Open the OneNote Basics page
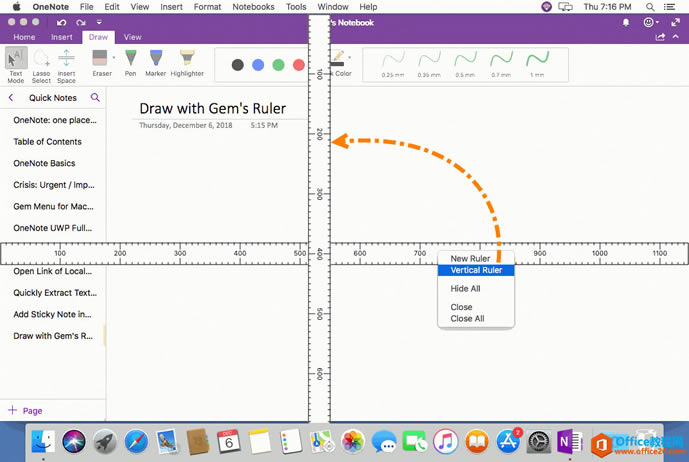The image size is (689, 462). pyautogui.click(x=44, y=163)
